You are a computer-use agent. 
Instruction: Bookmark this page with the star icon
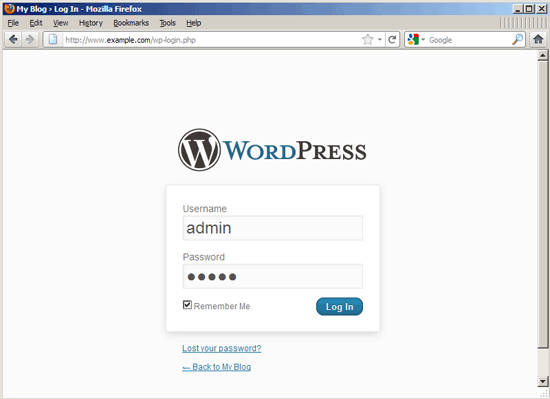point(367,39)
